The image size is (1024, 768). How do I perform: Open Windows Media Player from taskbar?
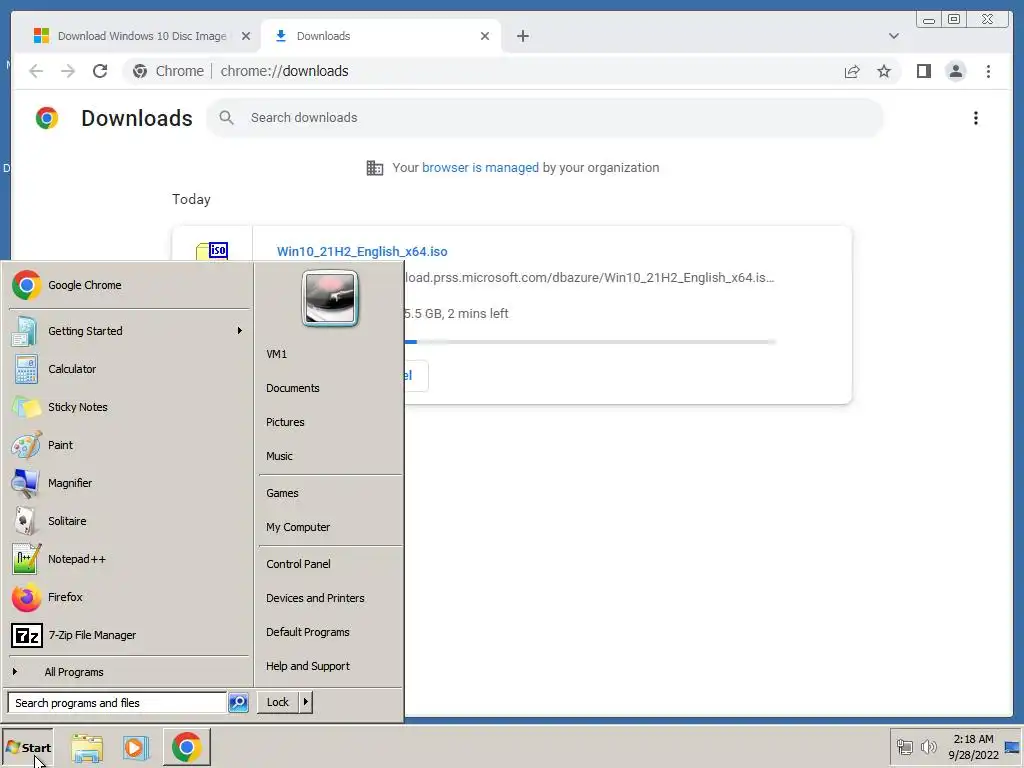tap(136, 748)
